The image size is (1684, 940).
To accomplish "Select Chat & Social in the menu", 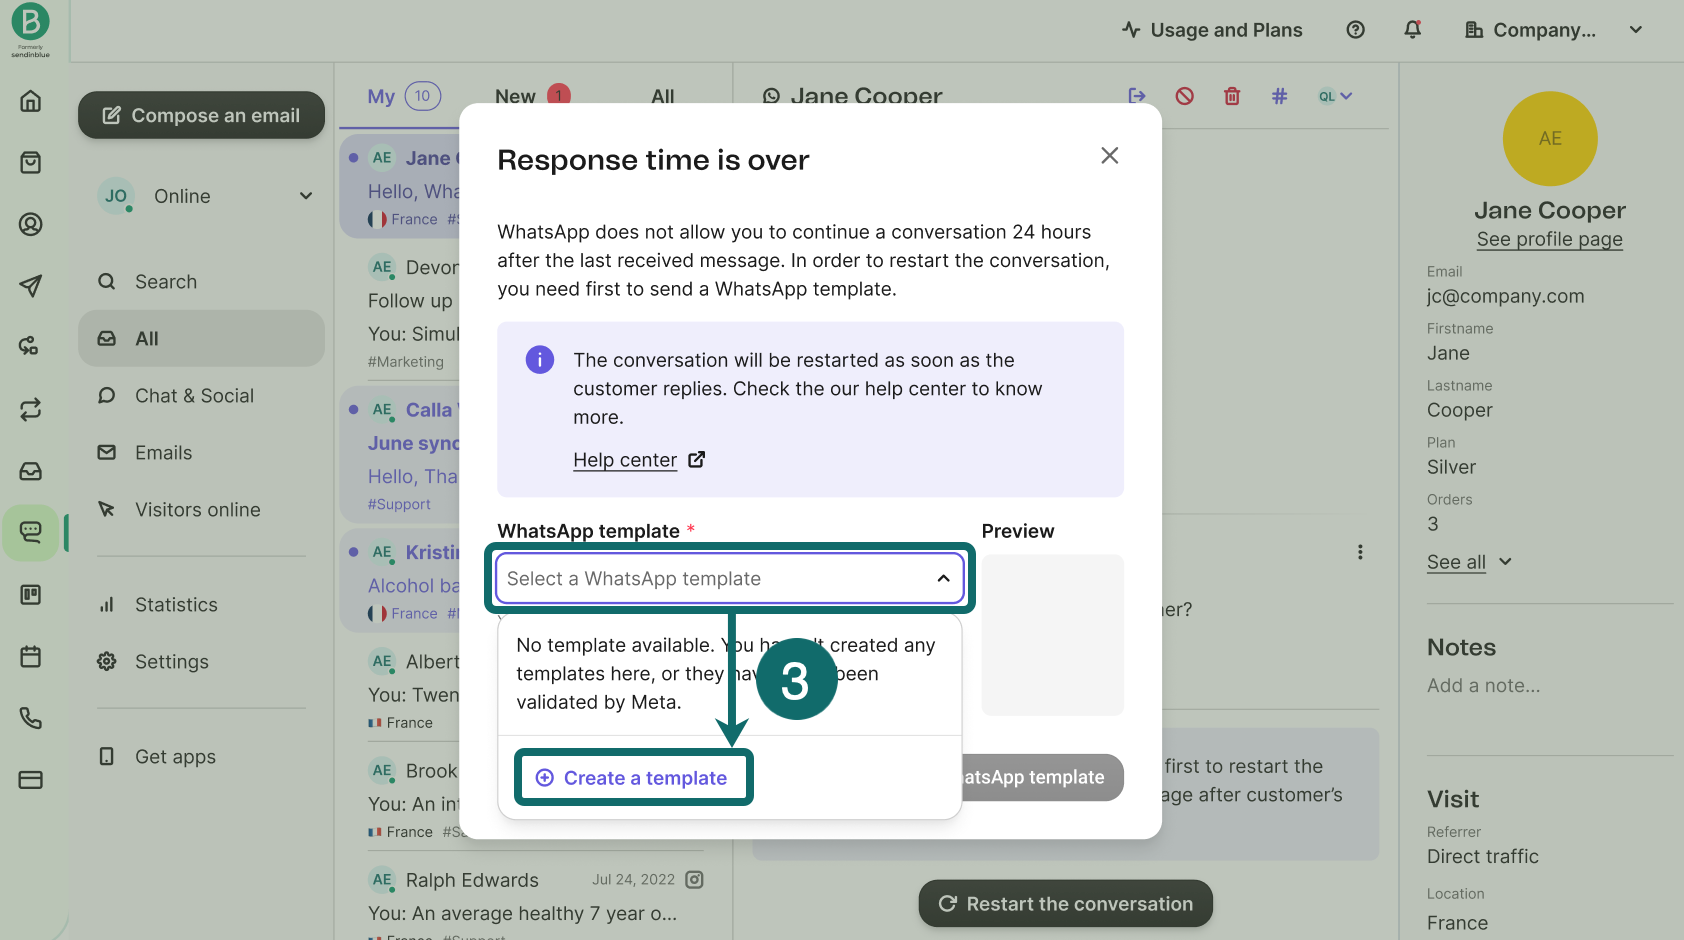I will point(194,396).
